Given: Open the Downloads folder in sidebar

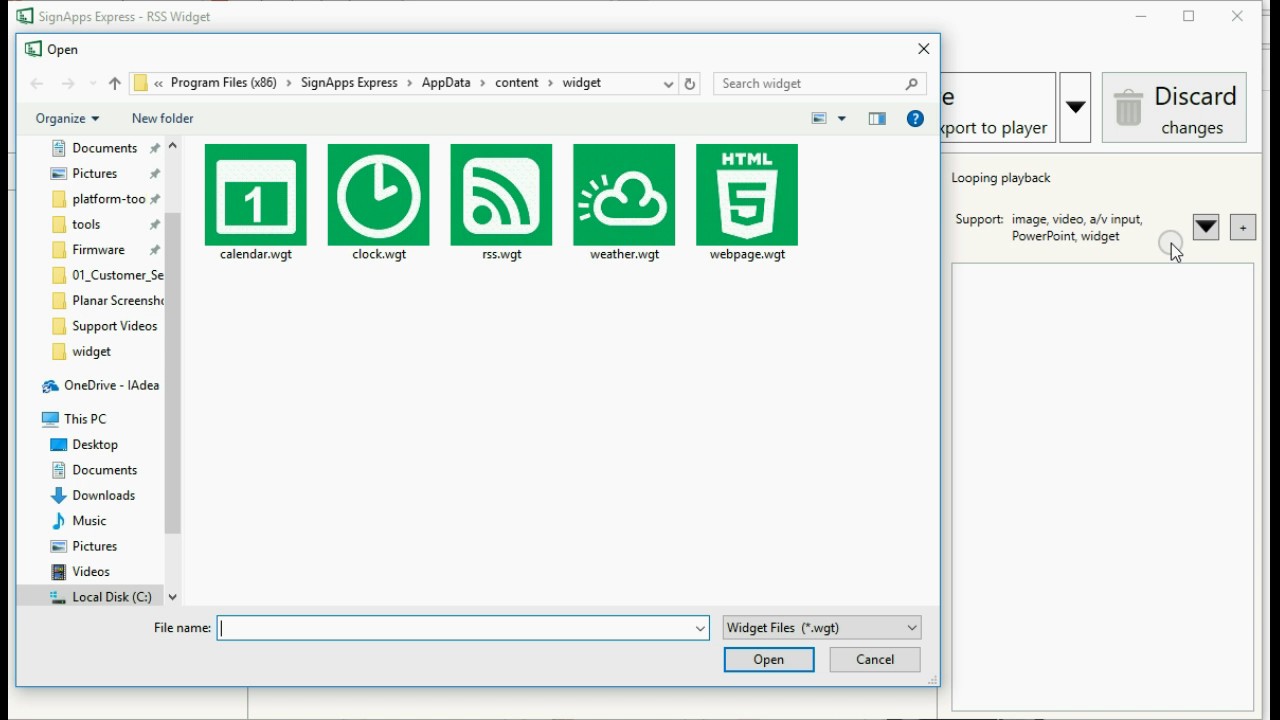Looking at the screenshot, I should pyautogui.click(x=103, y=495).
